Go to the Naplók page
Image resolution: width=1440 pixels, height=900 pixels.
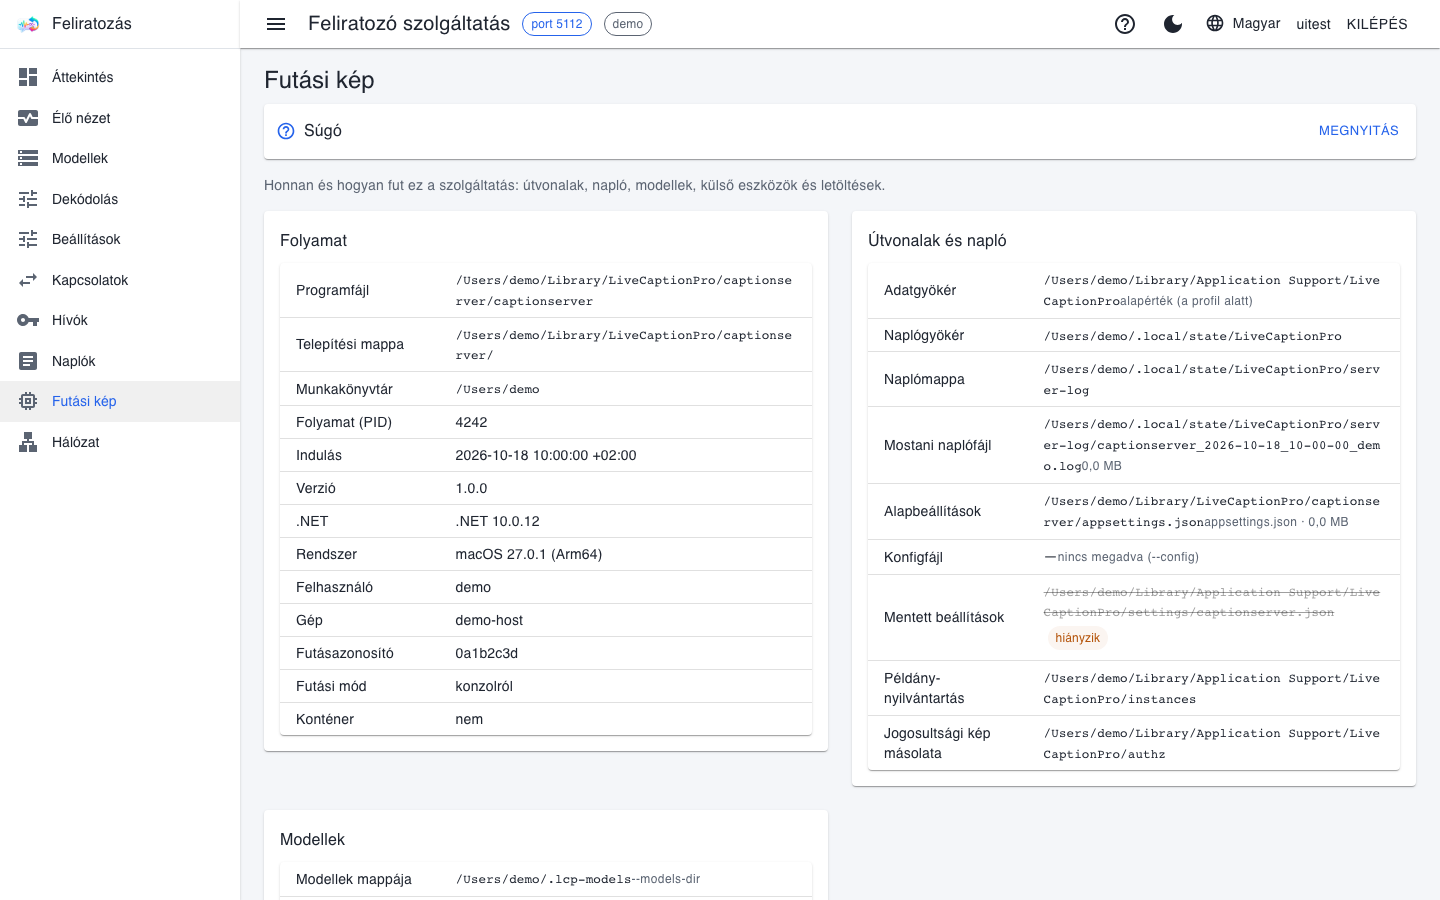pyautogui.click(x=120, y=361)
